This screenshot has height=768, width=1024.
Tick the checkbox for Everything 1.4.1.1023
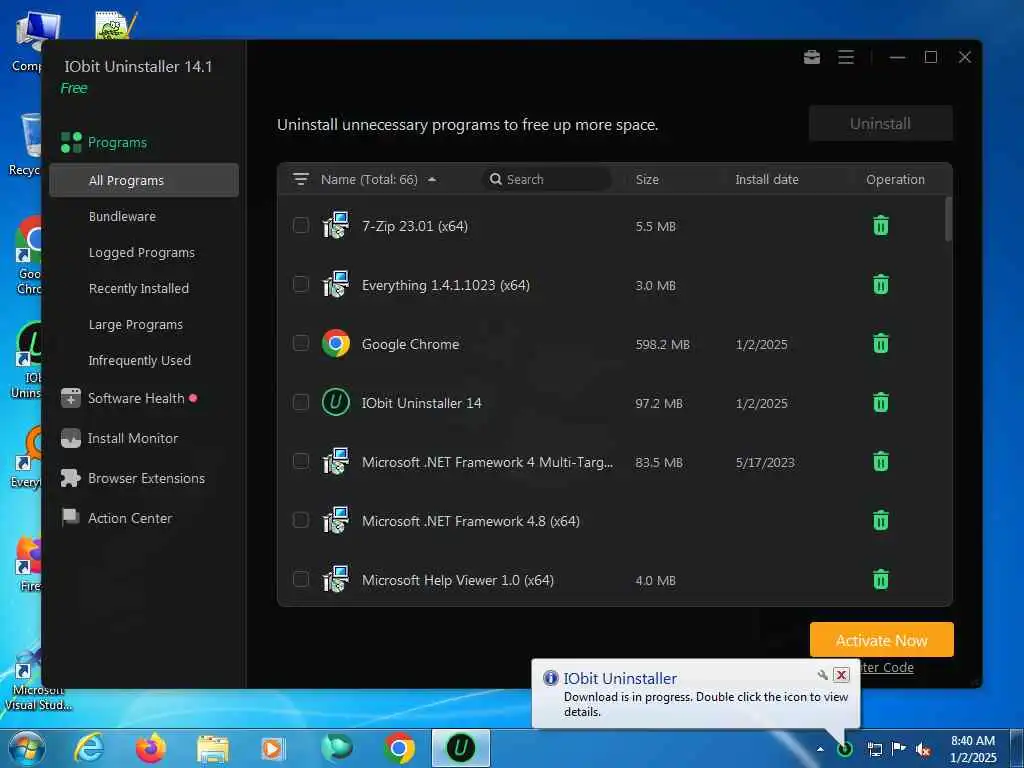point(300,284)
